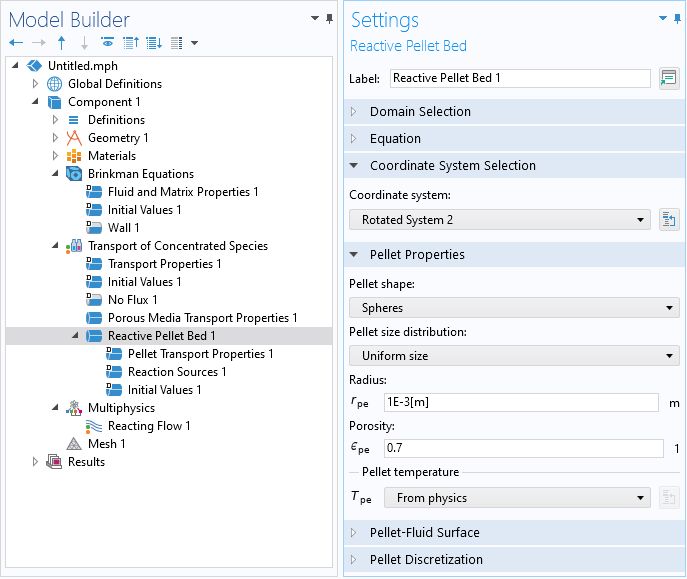Click the label properties icon beside Label field
This screenshot has width=687, height=579.
click(x=669, y=78)
